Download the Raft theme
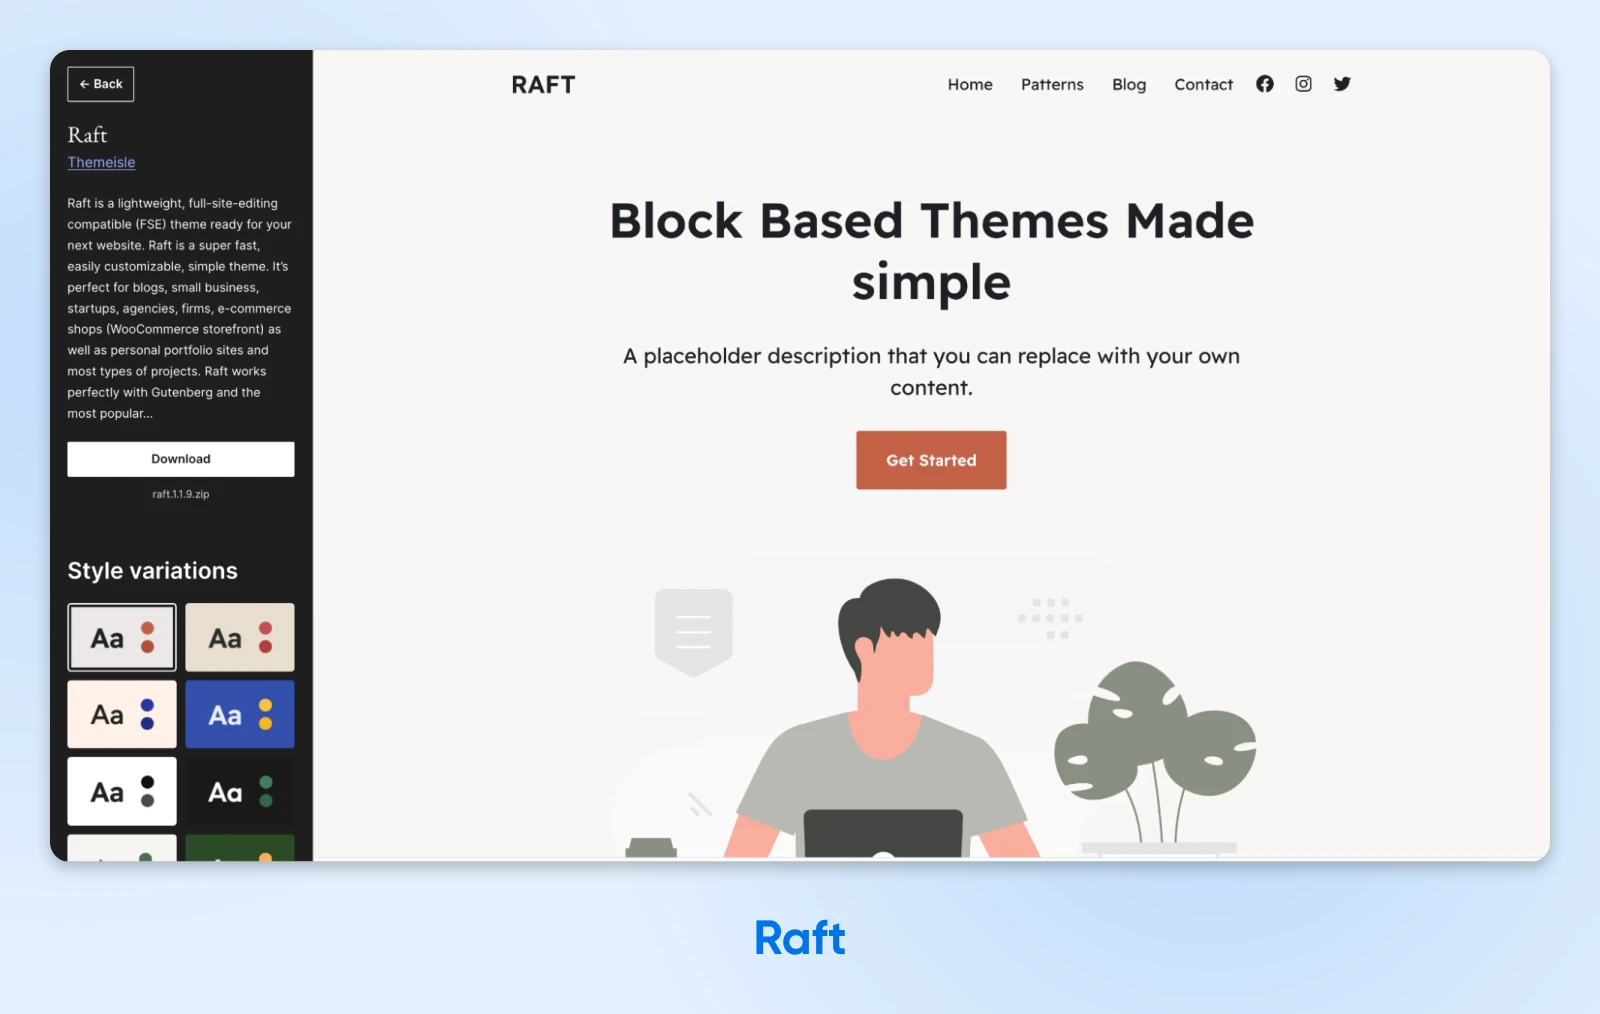 click(x=181, y=459)
